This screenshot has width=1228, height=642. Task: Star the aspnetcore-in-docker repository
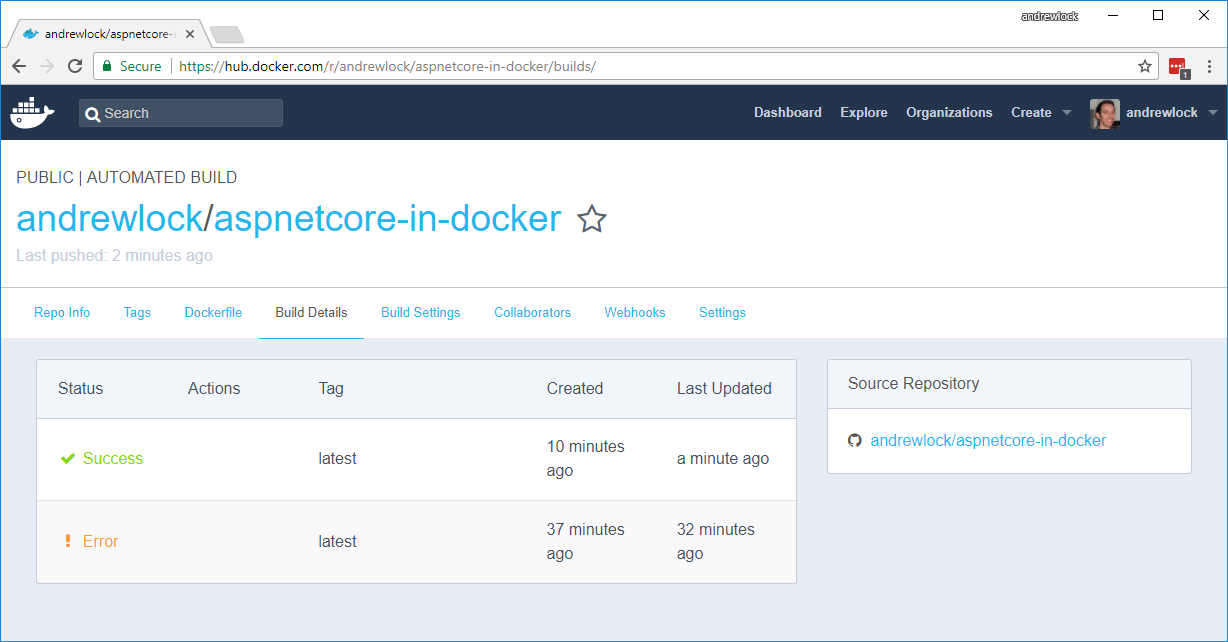coord(592,219)
